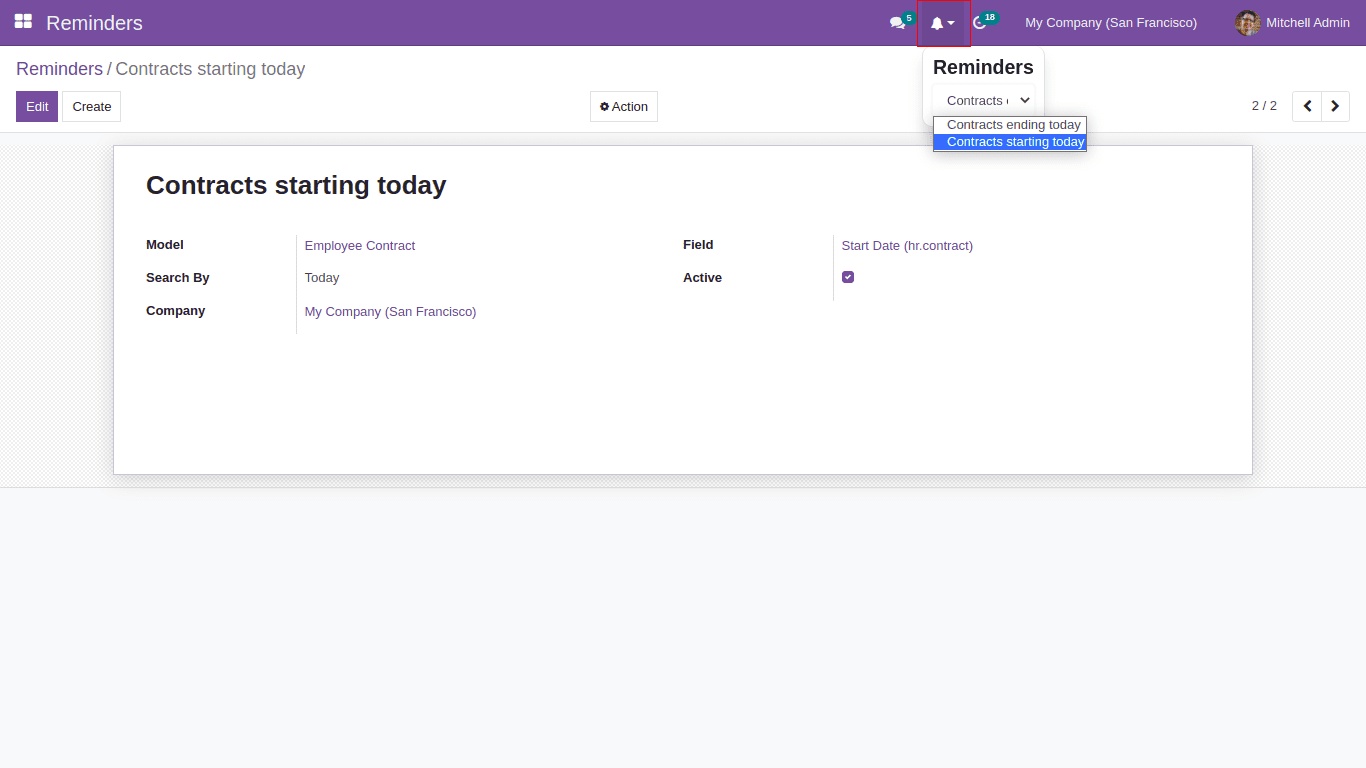This screenshot has width=1366, height=768.
Task: Click the Edit button
Action: point(36,106)
